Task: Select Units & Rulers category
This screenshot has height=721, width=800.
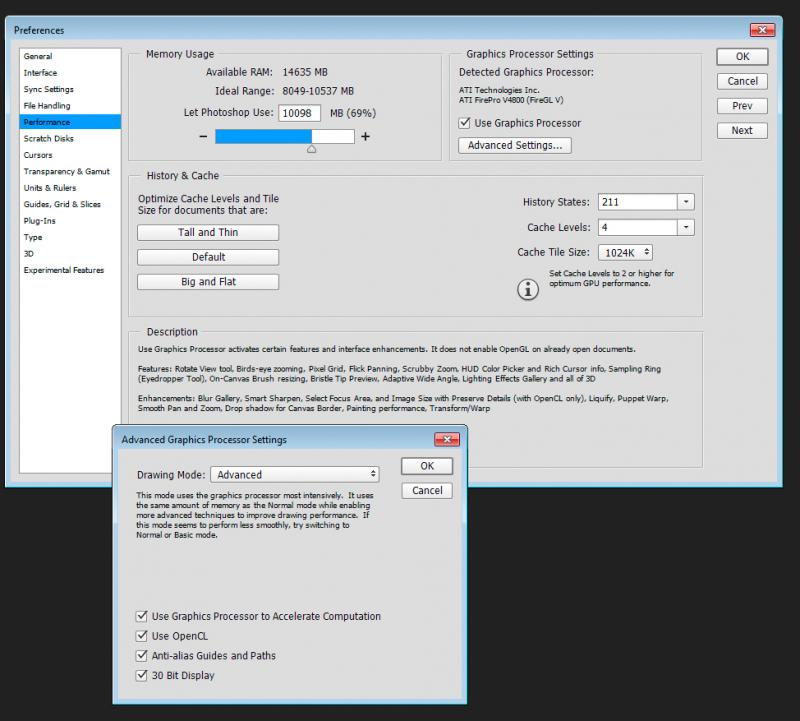Action: [x=70, y=188]
